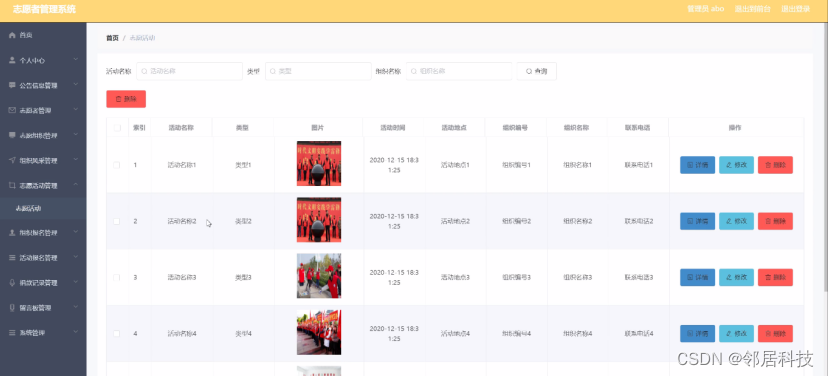Click the microphone icon beside 留言板管理

(x=12, y=308)
